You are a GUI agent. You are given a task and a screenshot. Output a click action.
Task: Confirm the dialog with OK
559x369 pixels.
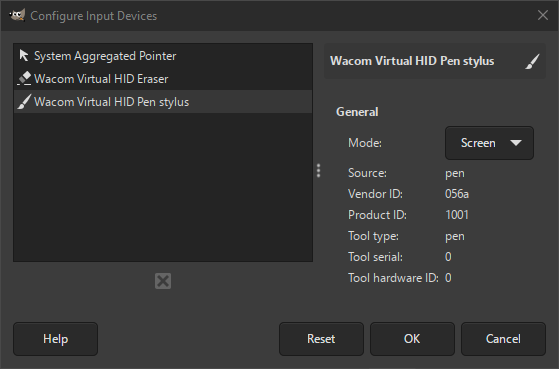(412, 339)
